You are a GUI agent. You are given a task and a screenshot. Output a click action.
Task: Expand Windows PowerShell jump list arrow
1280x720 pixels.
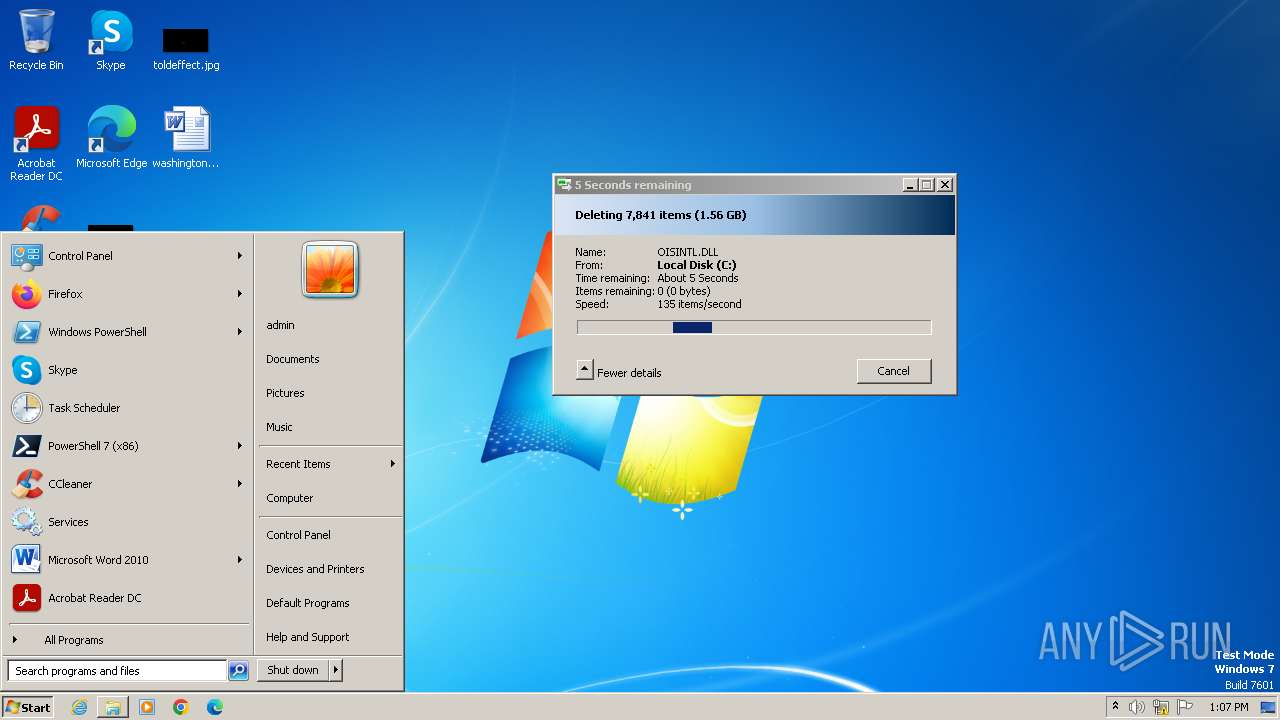[240, 332]
